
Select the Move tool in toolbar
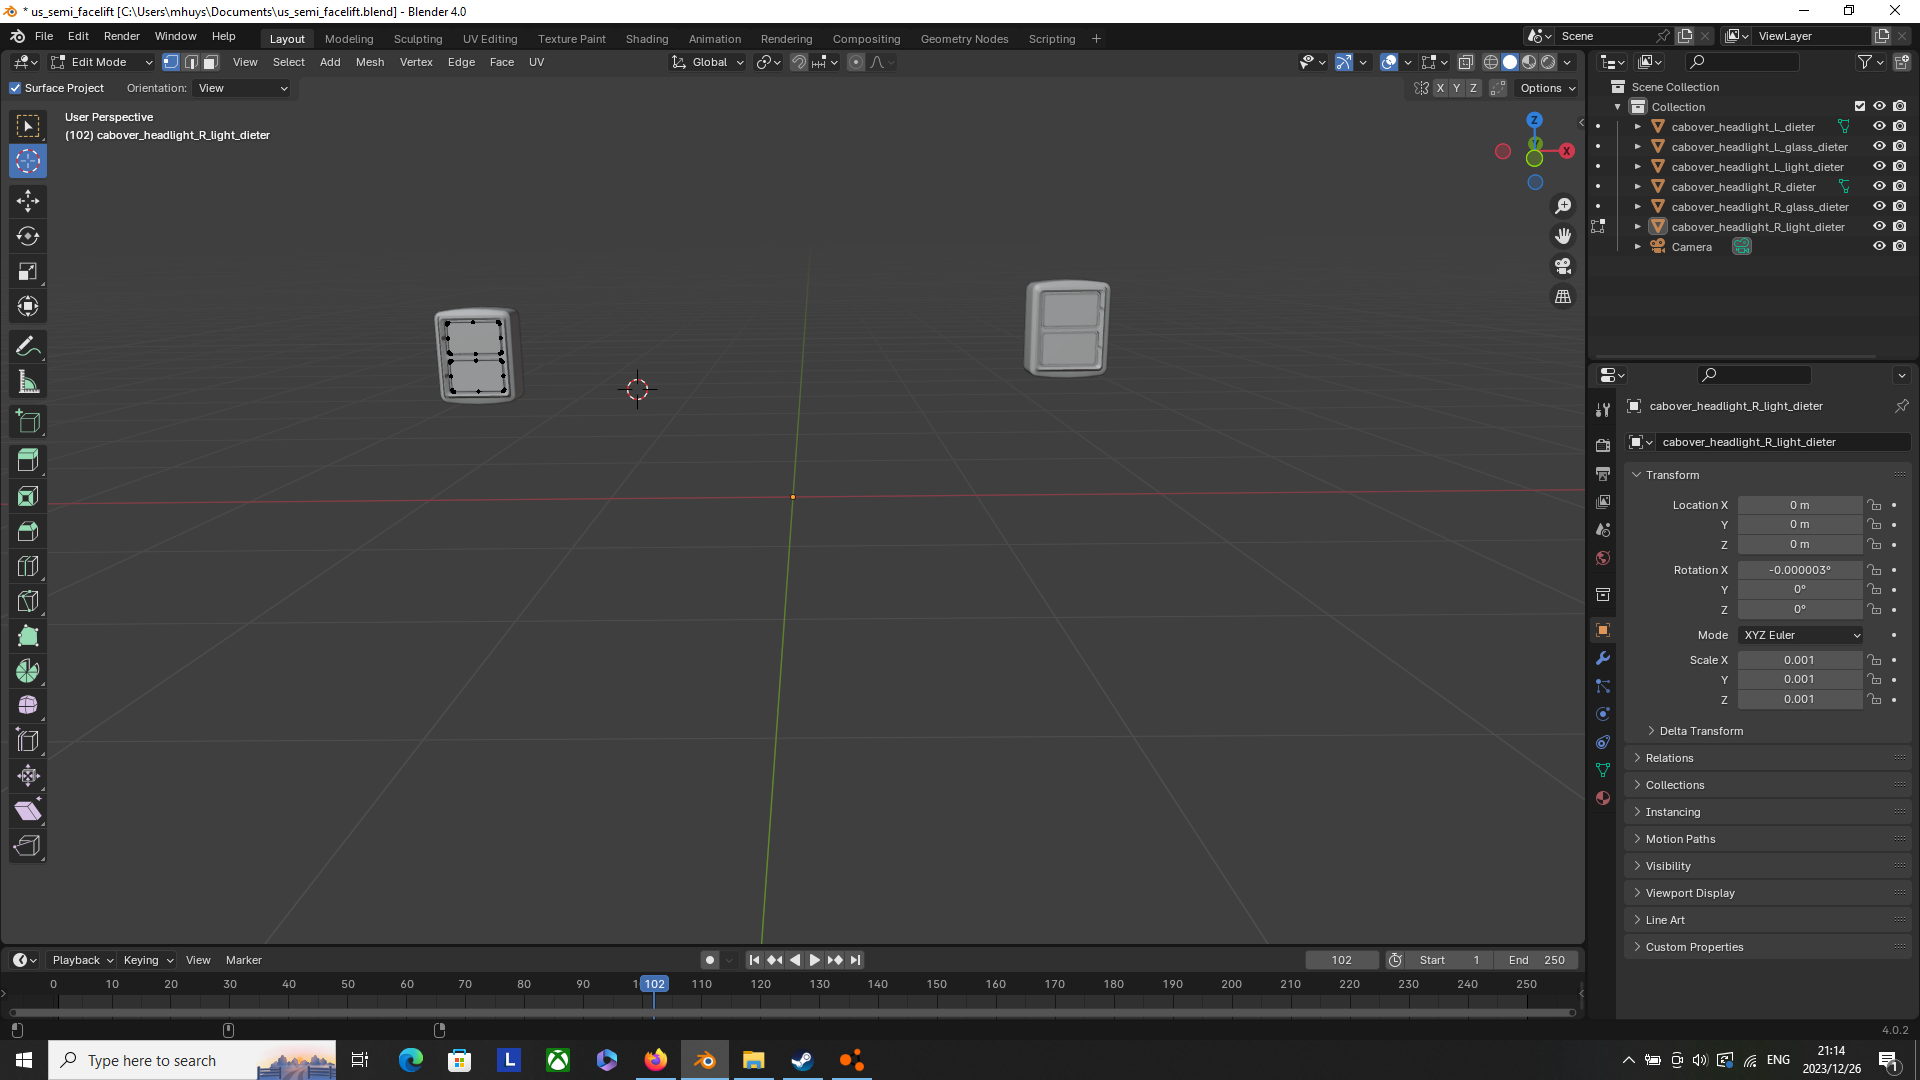click(28, 201)
